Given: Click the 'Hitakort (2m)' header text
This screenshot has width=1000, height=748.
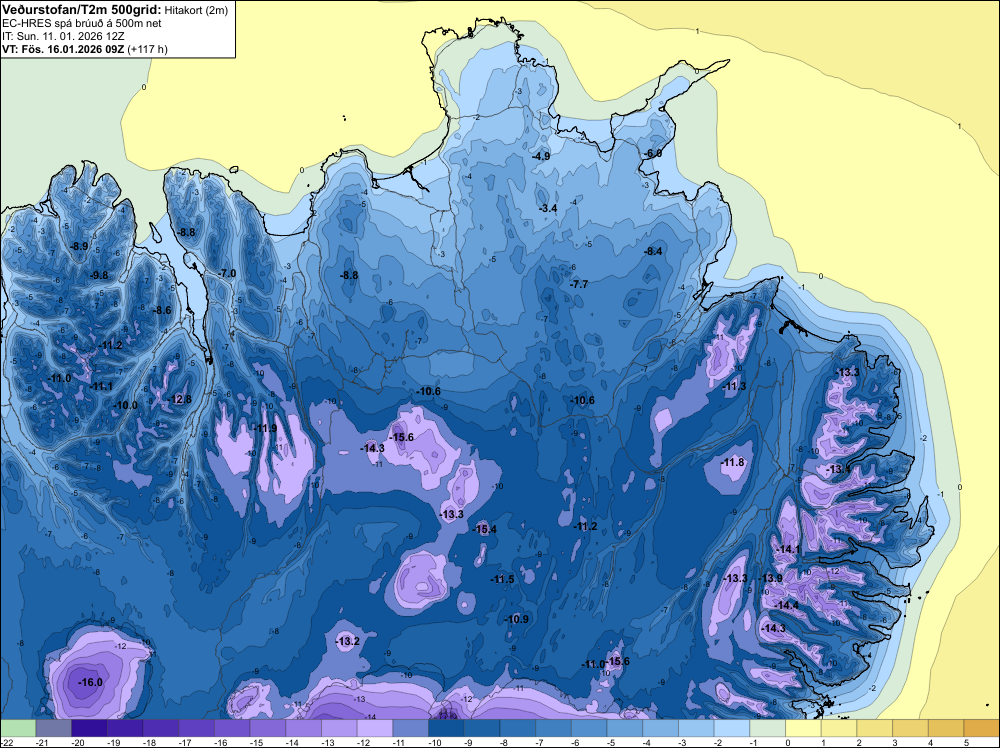Looking at the screenshot, I should (x=196, y=10).
